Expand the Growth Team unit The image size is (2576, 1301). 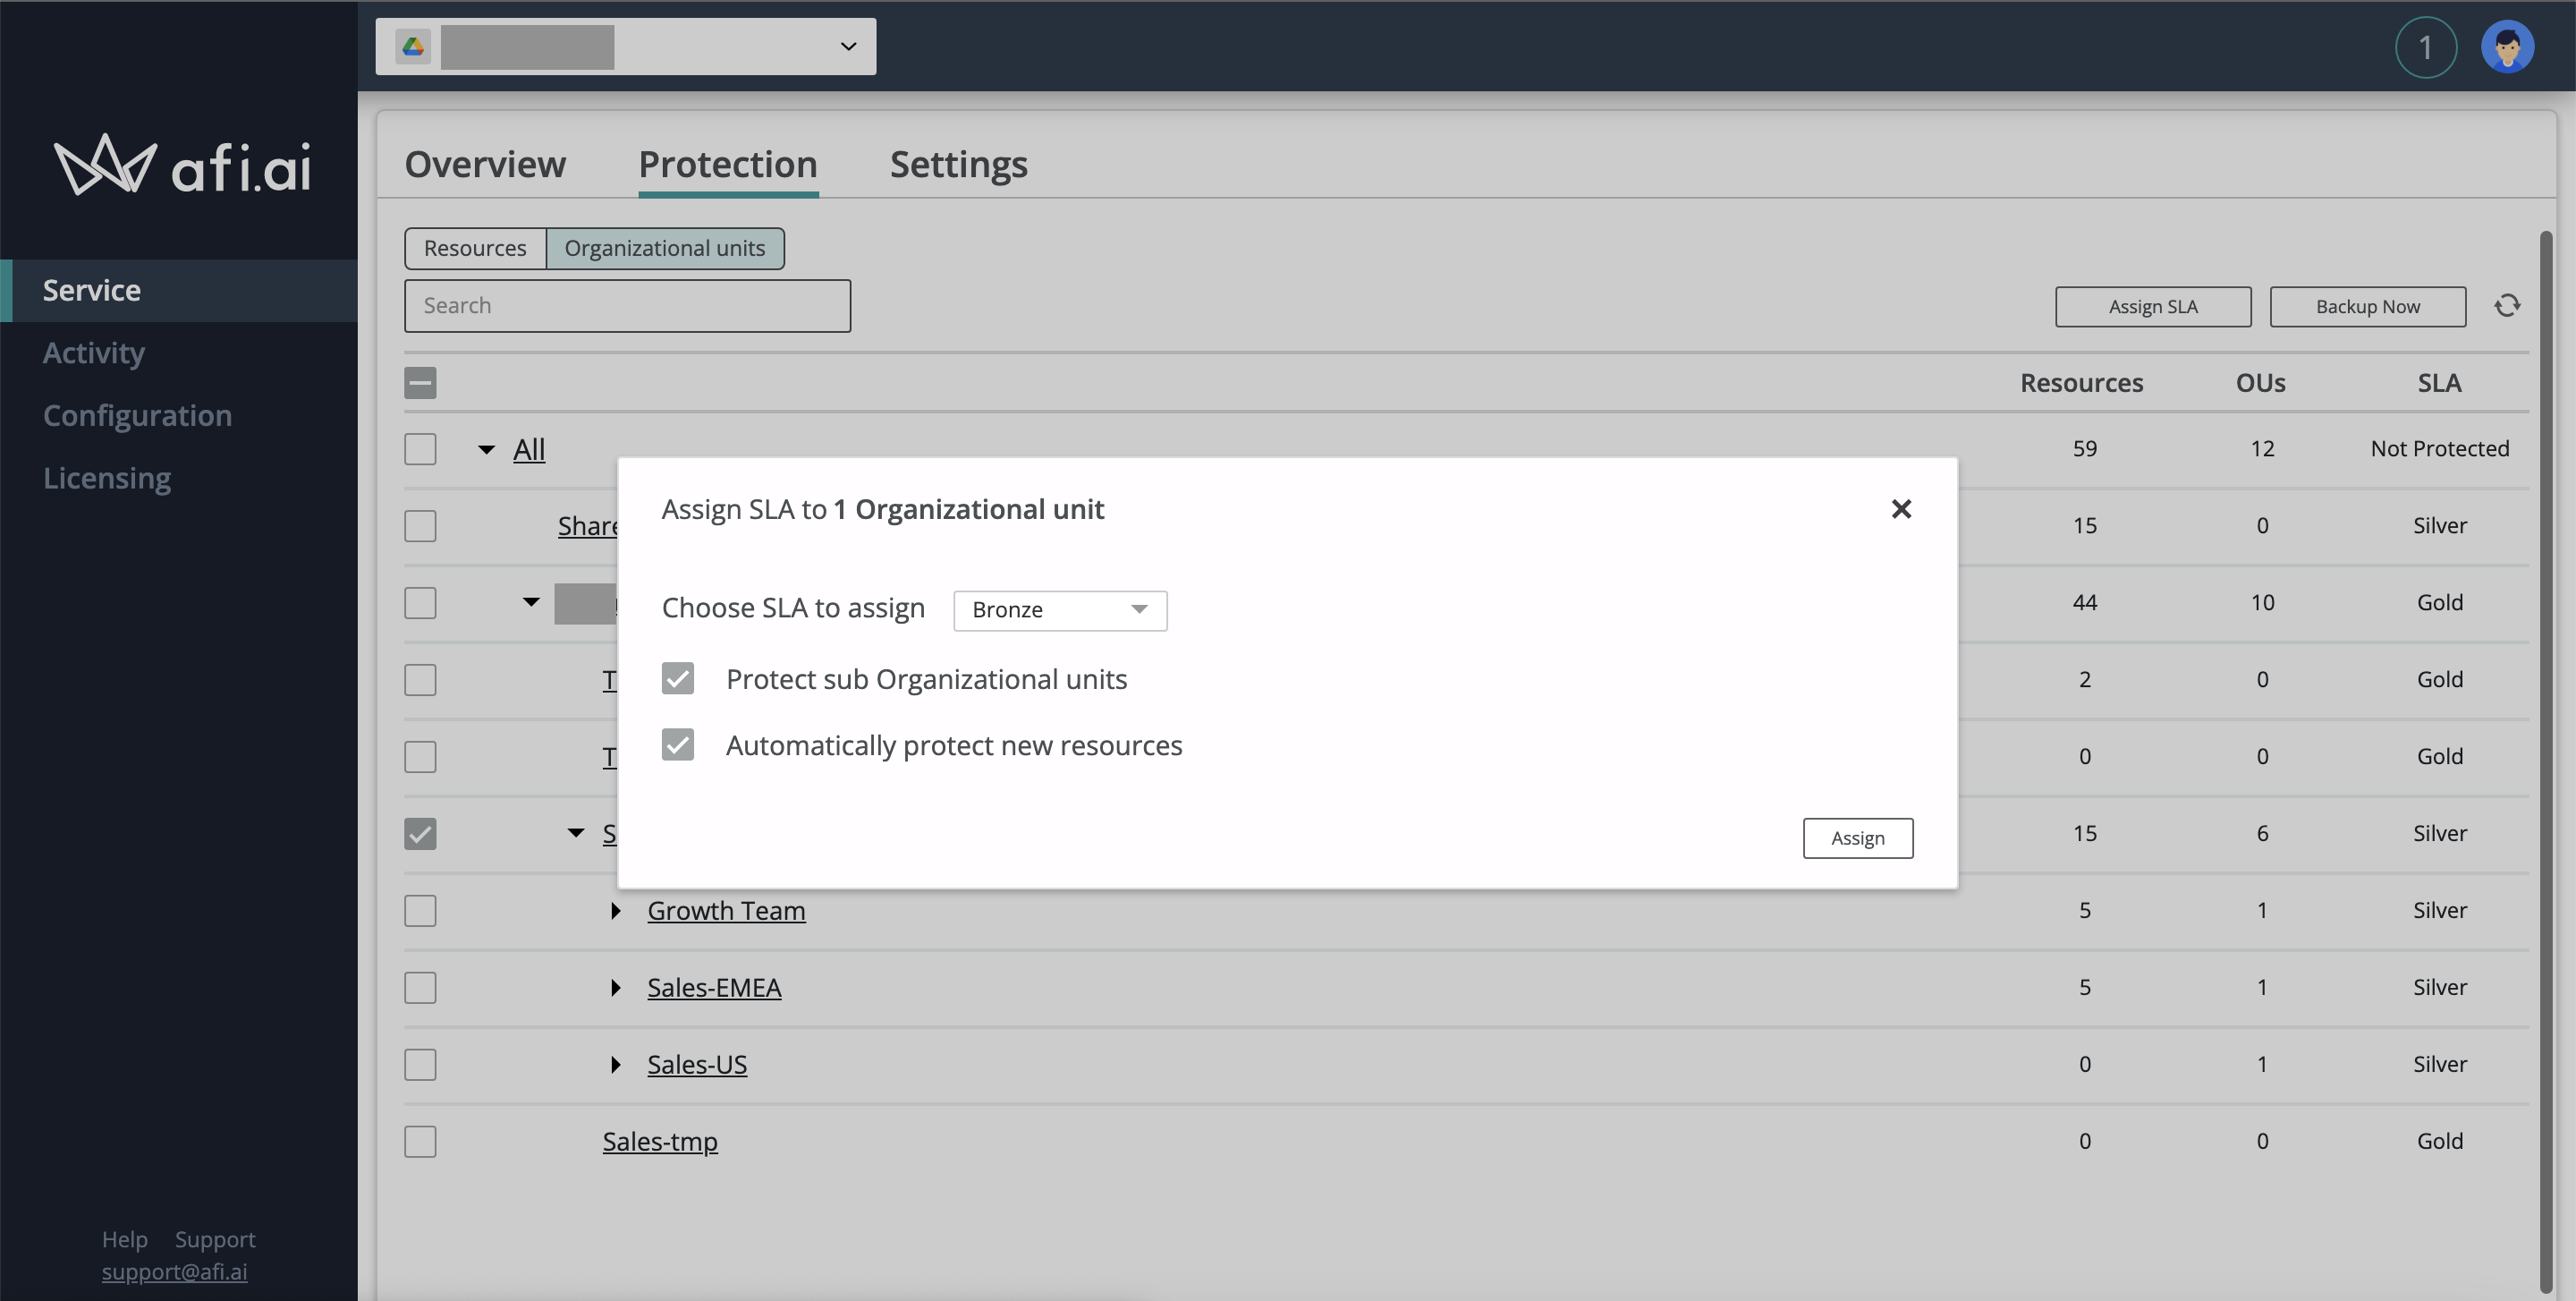(x=616, y=911)
